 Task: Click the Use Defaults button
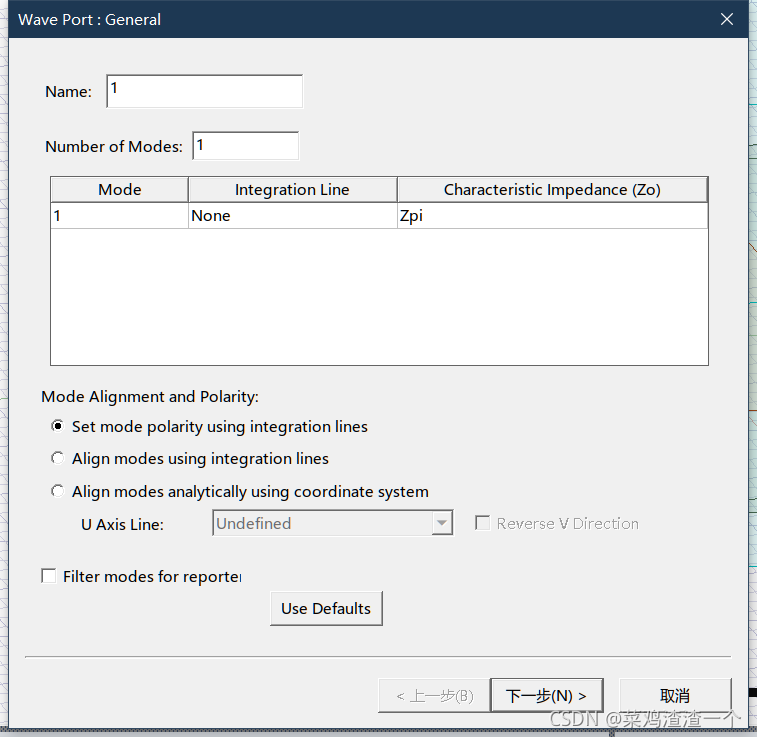click(326, 609)
